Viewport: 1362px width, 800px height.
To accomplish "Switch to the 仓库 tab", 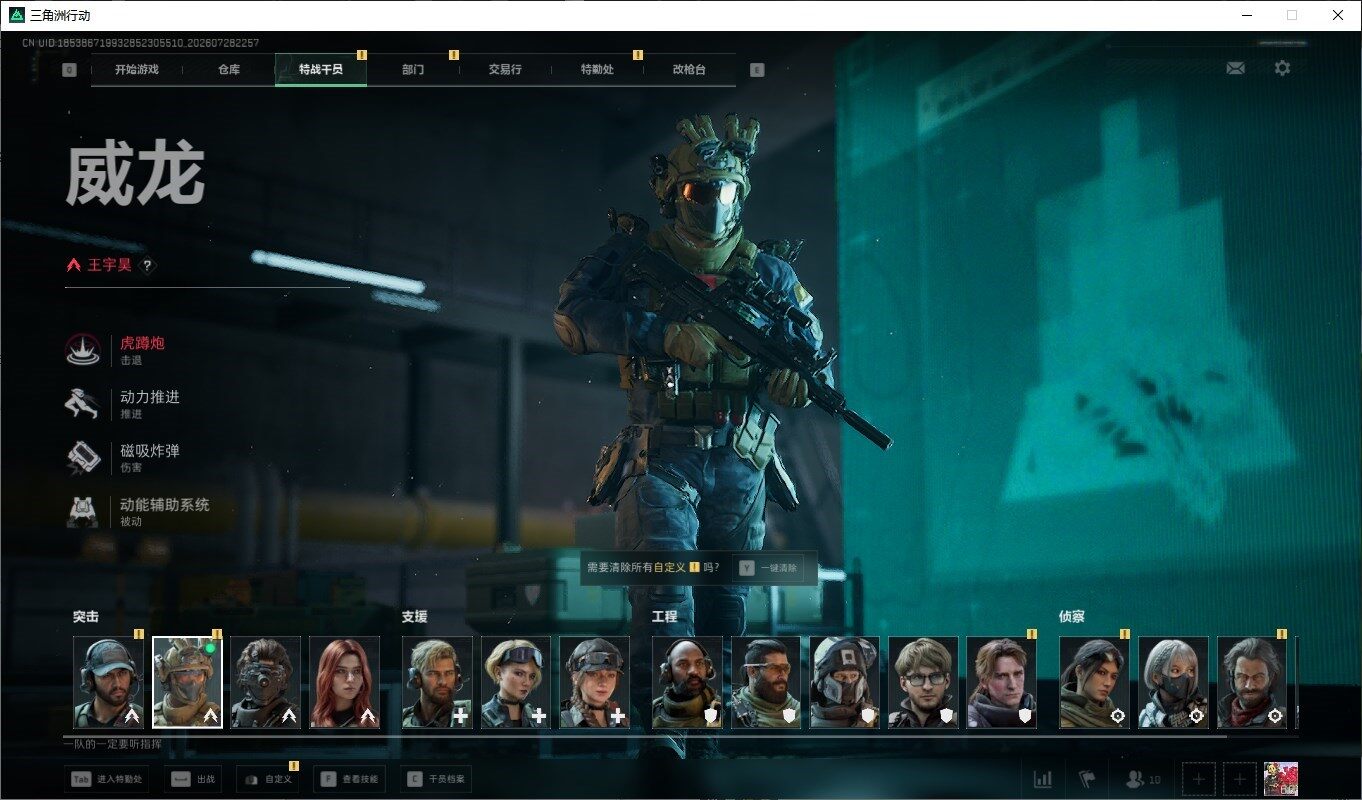I will pos(229,70).
